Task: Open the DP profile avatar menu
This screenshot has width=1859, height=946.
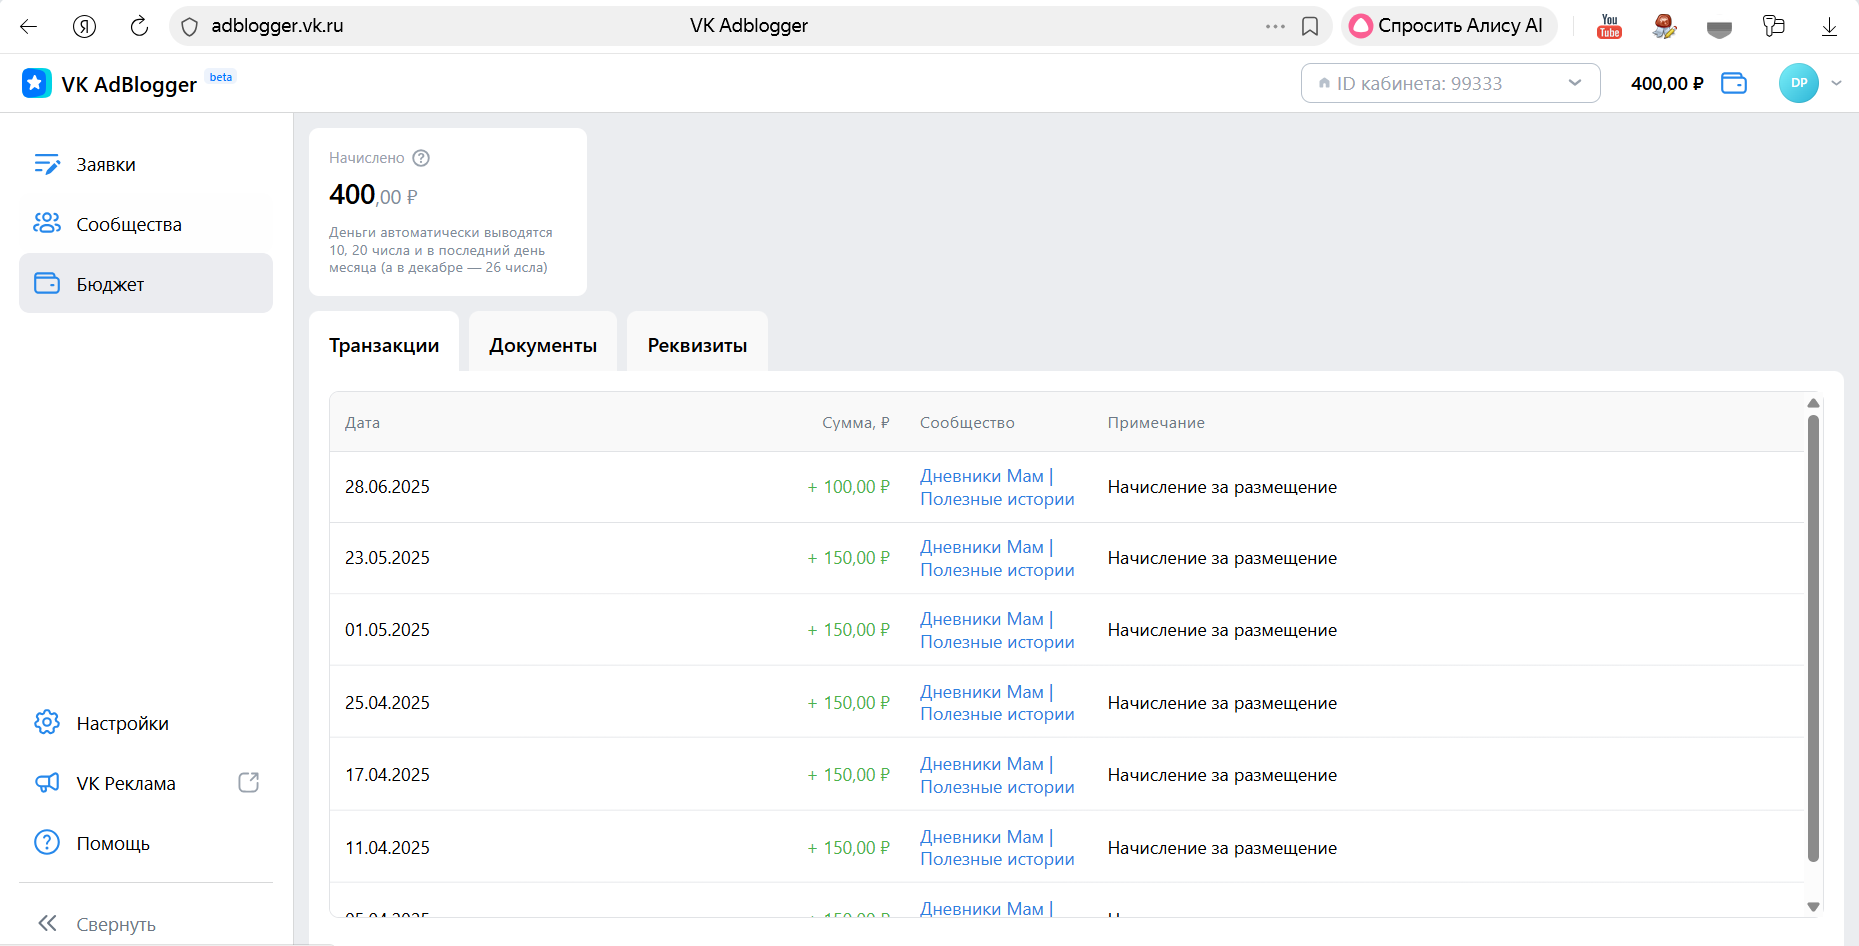Action: pos(1799,83)
